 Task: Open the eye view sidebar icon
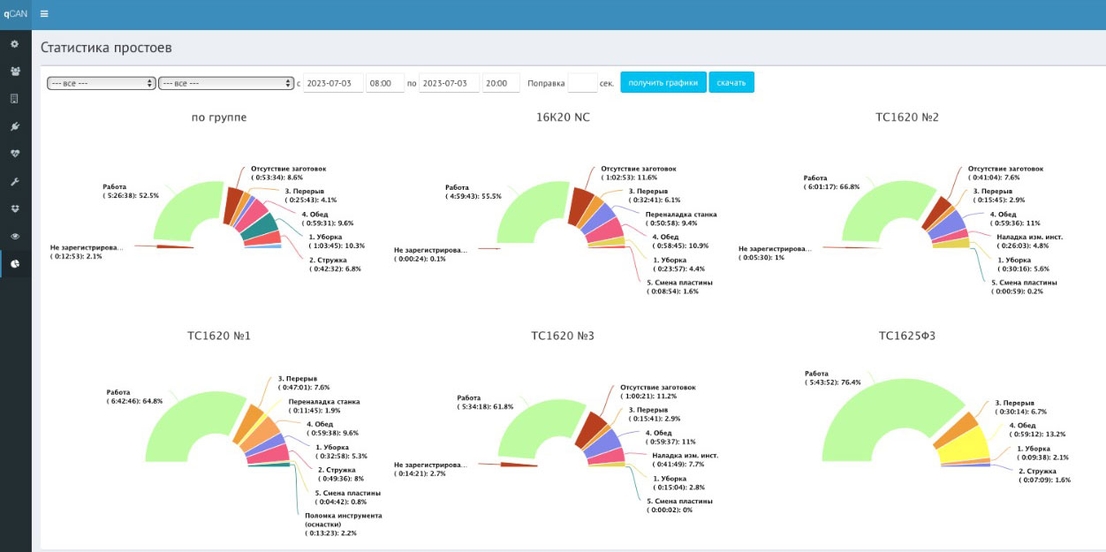click(x=16, y=236)
